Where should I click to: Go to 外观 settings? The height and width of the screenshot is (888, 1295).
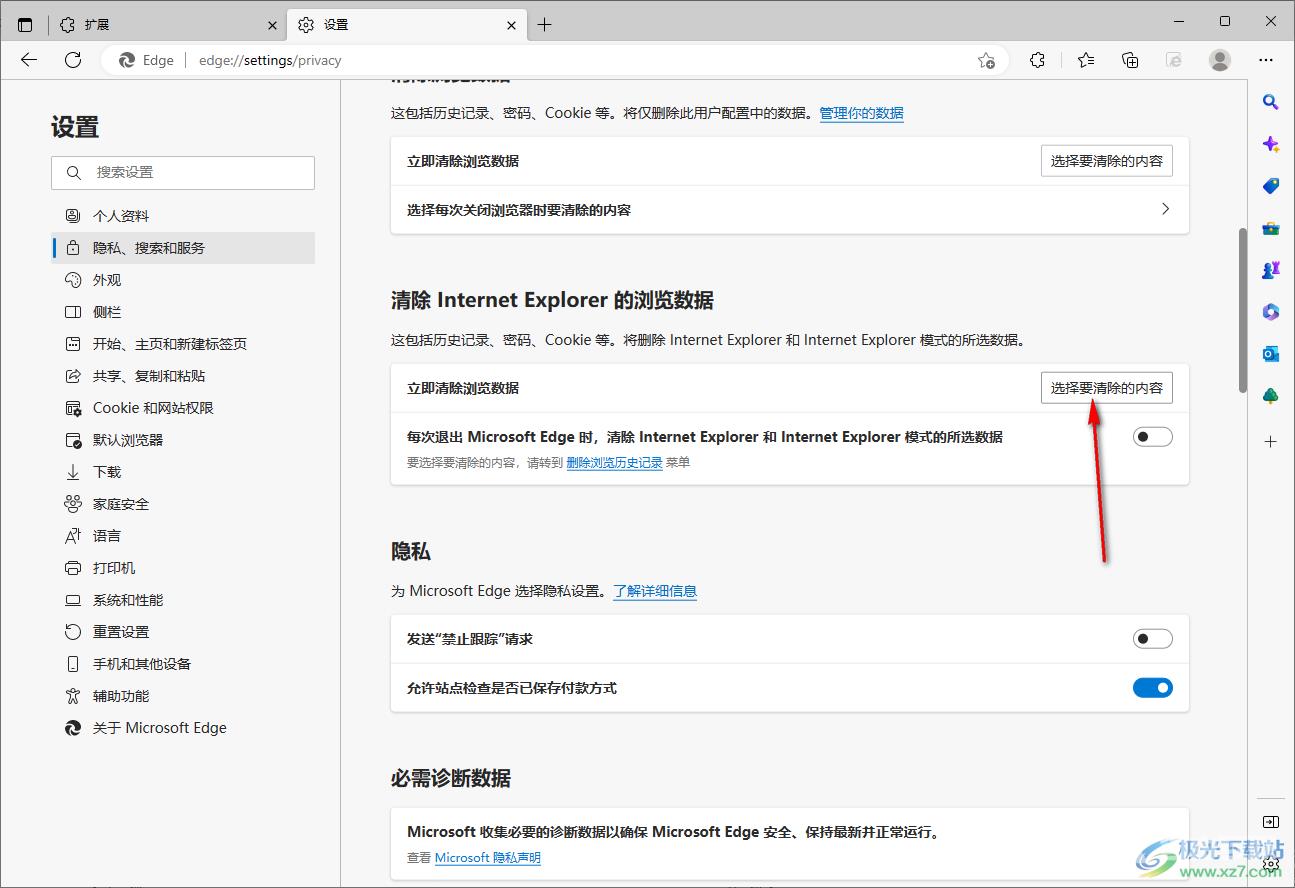click(183, 280)
